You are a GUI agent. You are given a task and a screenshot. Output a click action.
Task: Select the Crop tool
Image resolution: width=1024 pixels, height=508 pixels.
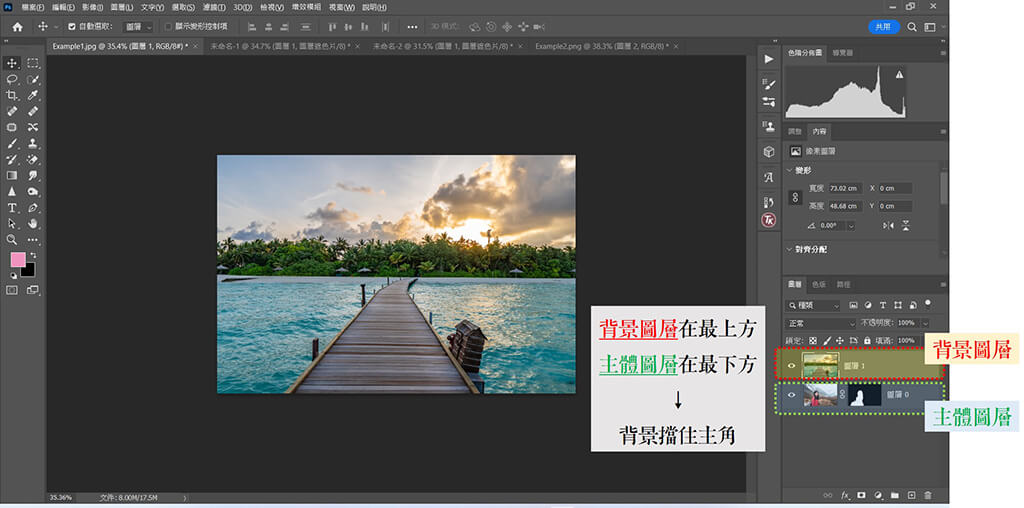point(12,95)
